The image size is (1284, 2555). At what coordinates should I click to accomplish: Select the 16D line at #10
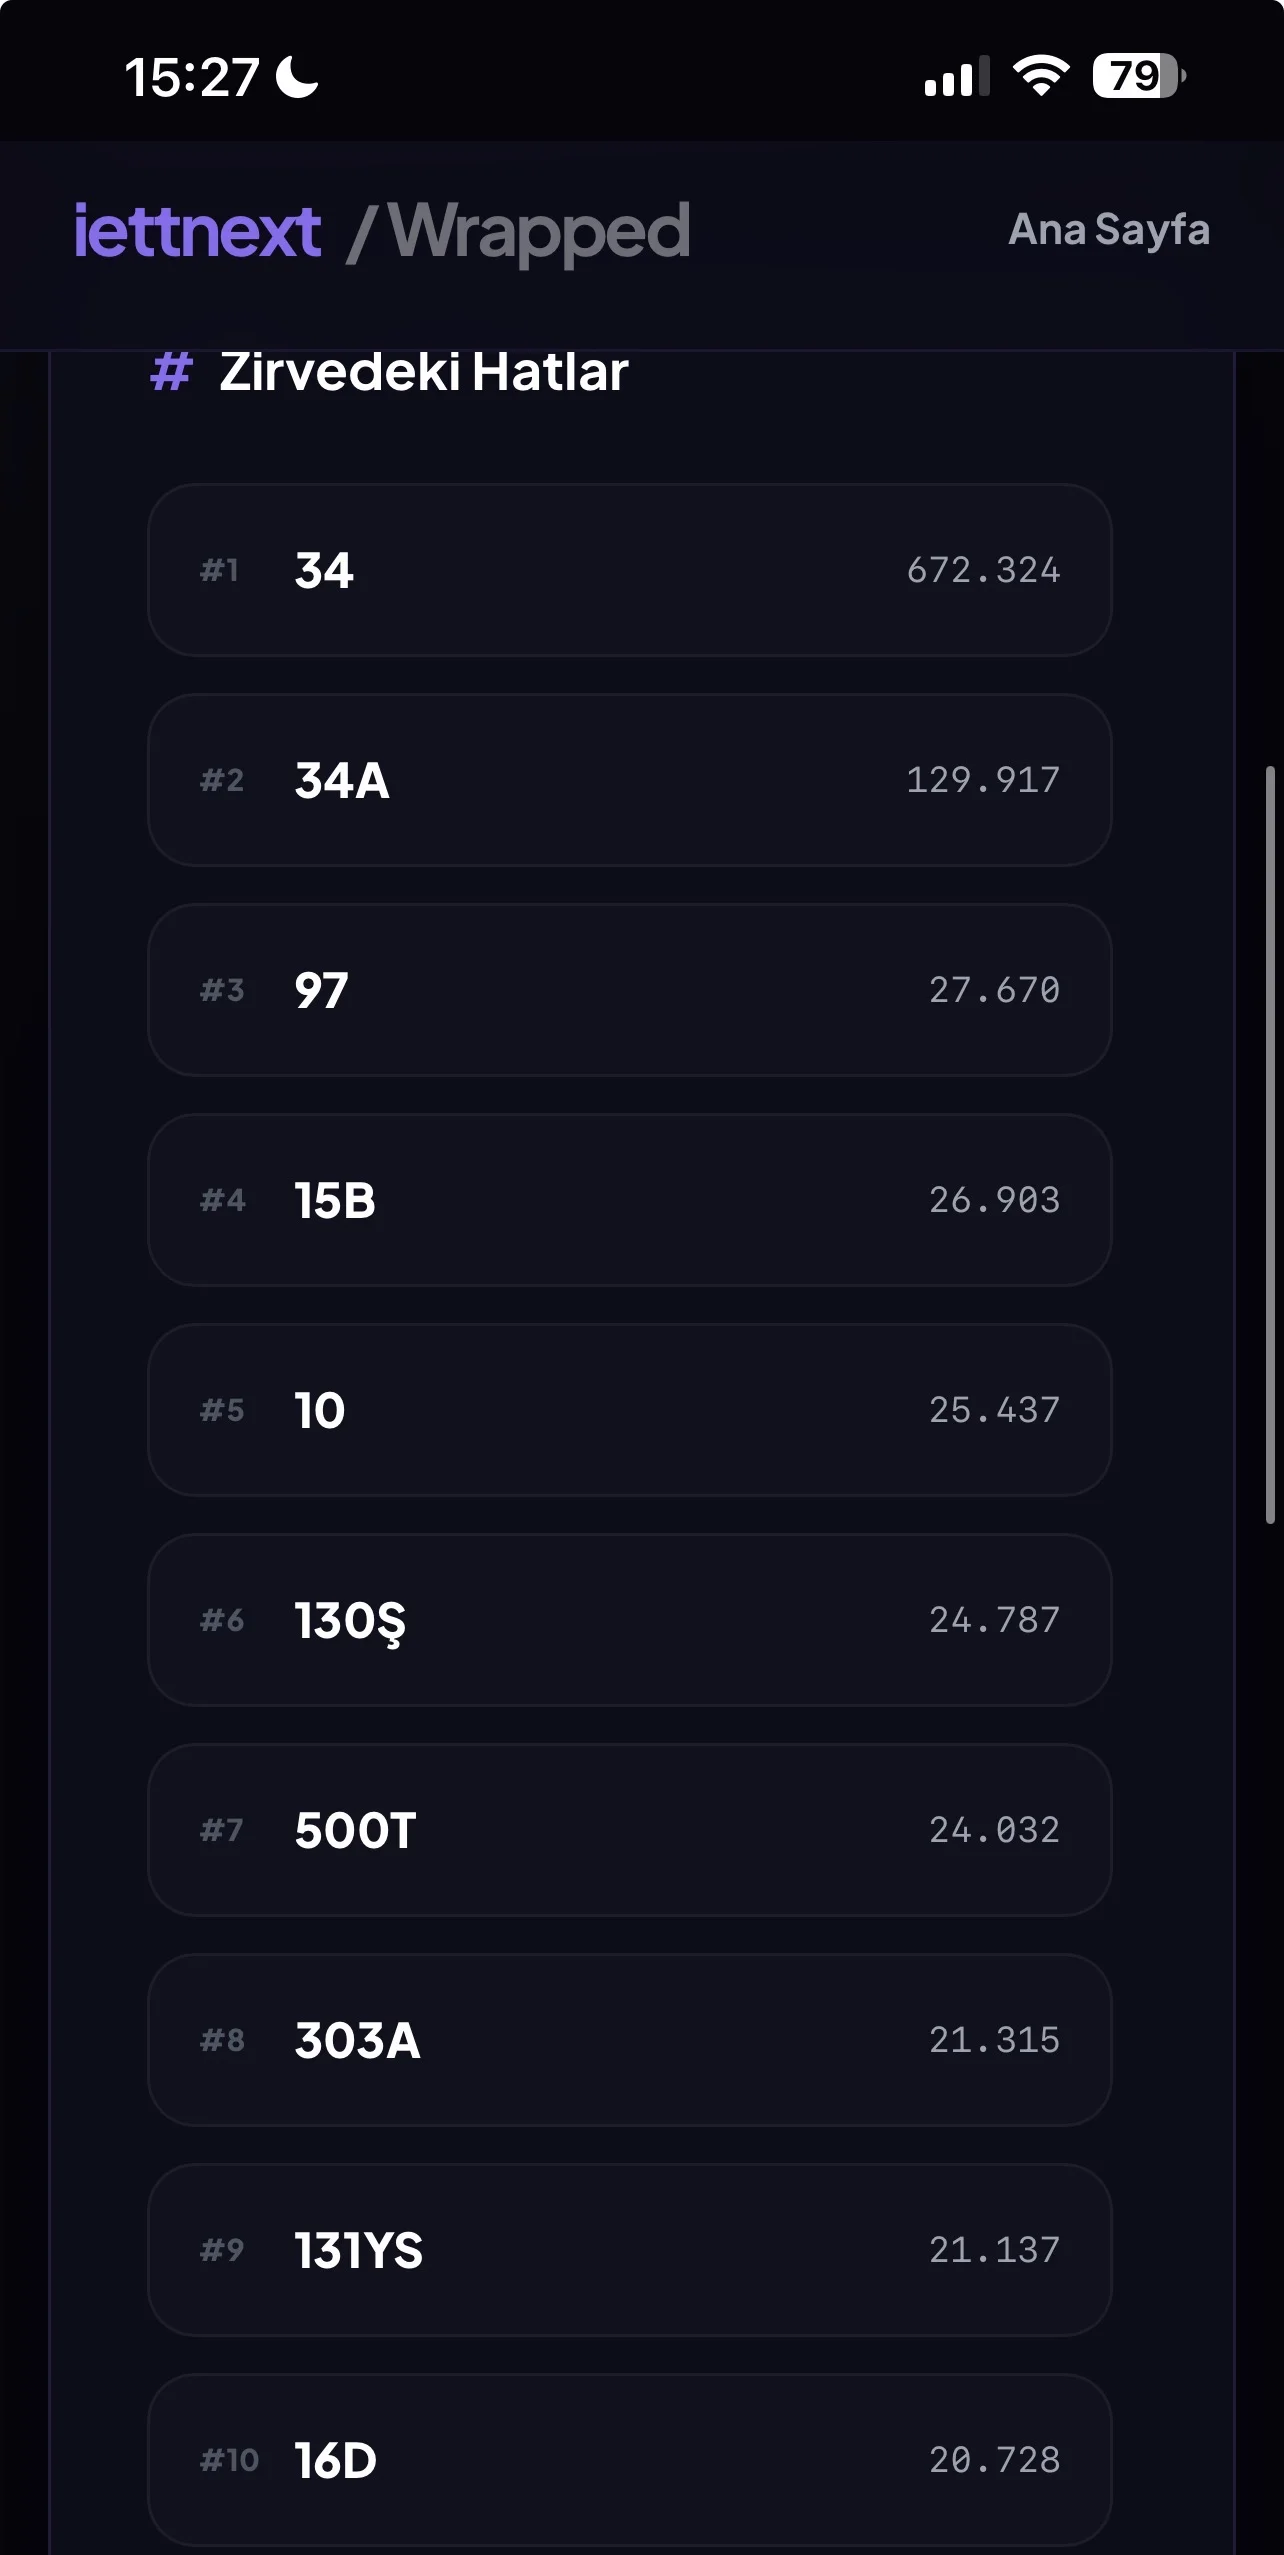(629, 2460)
